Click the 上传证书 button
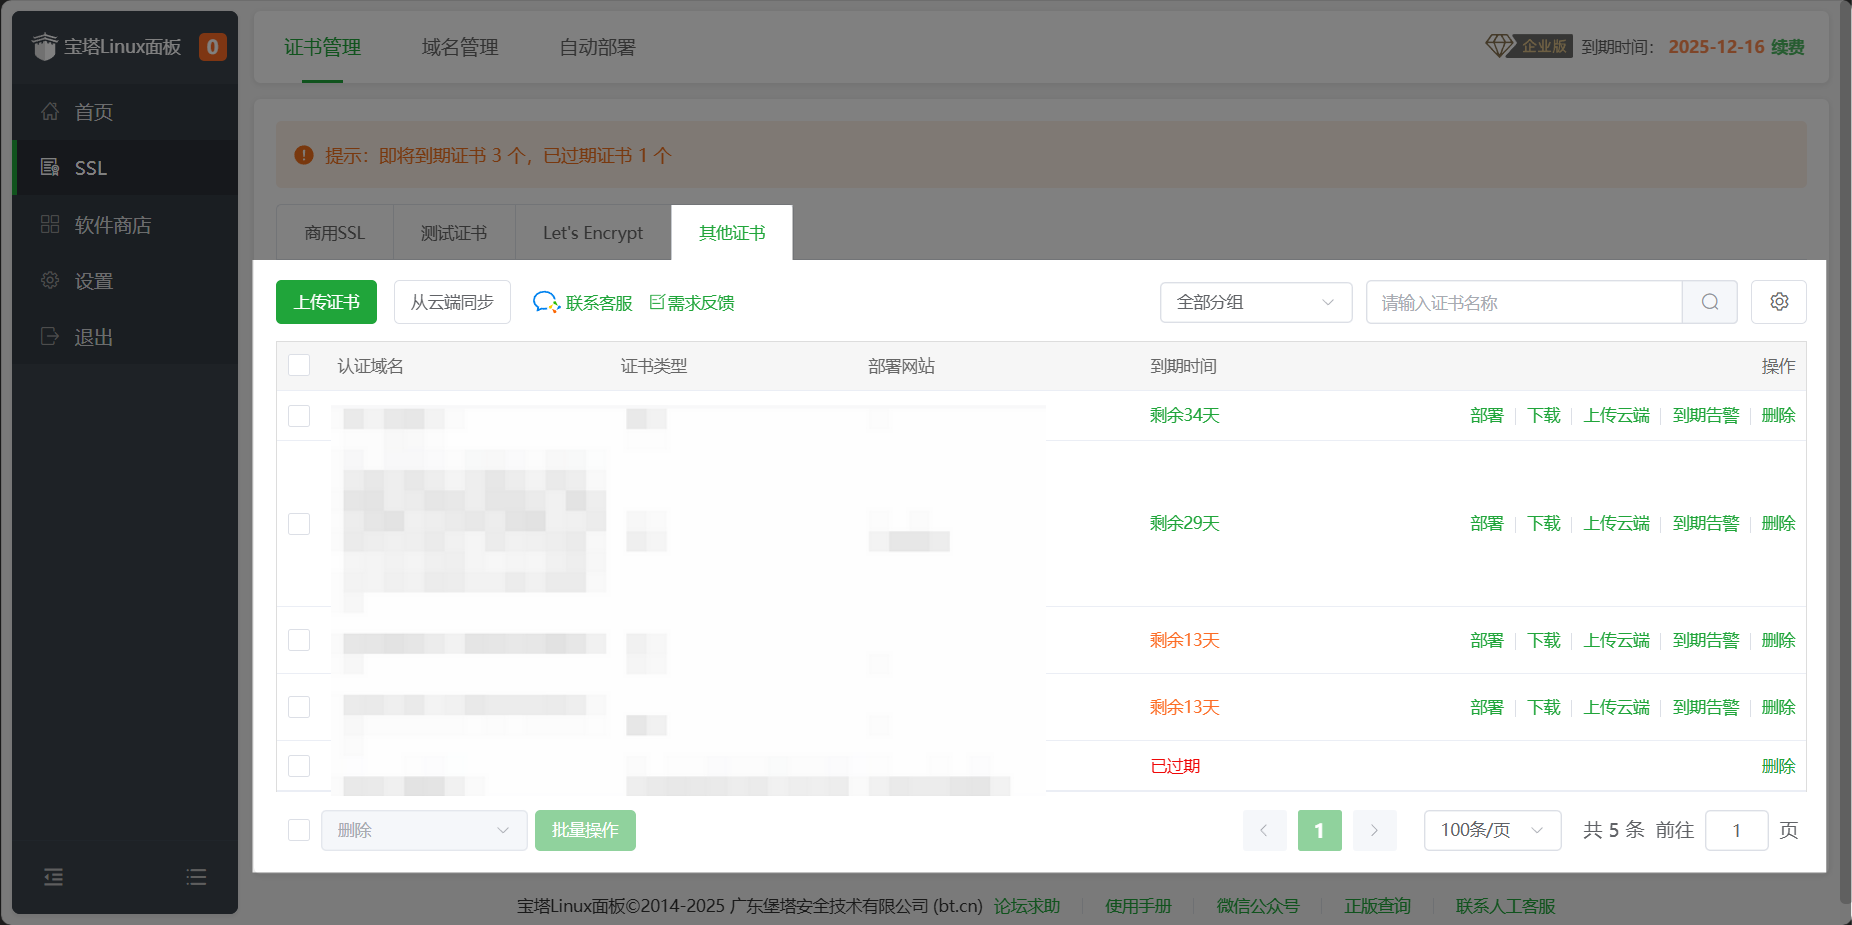 [x=326, y=302]
